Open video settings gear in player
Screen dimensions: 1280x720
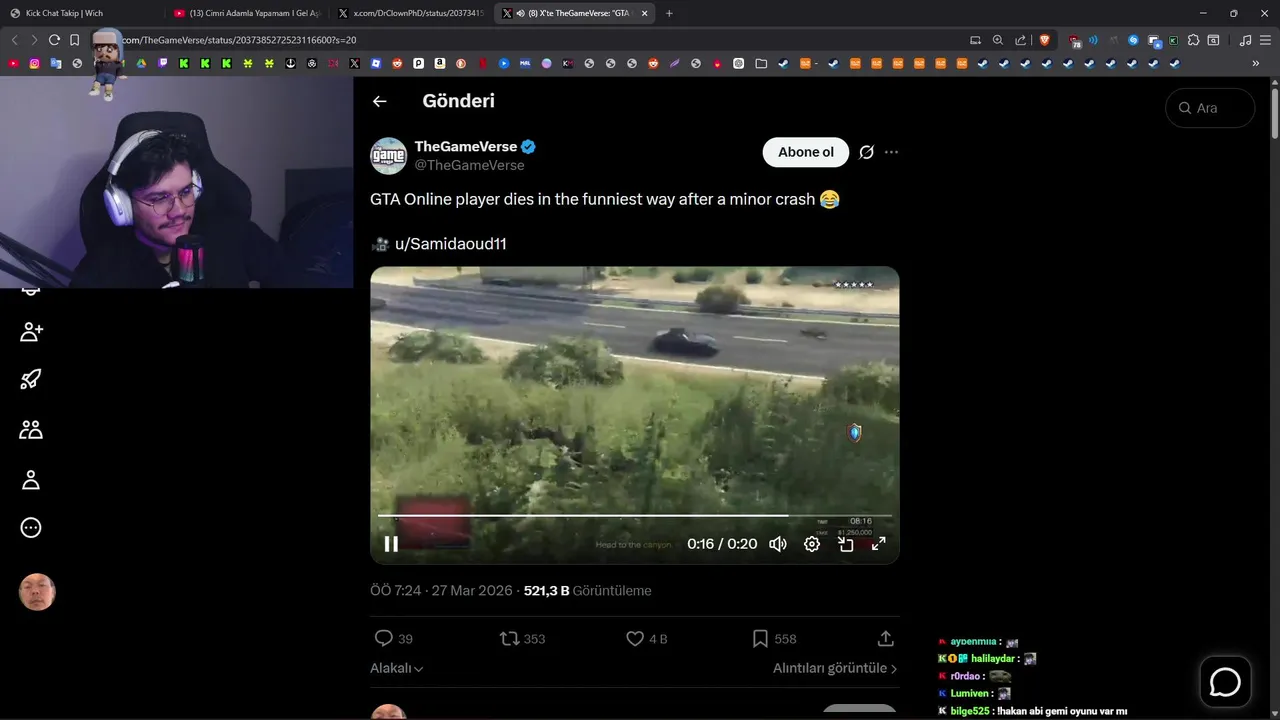[x=812, y=544]
